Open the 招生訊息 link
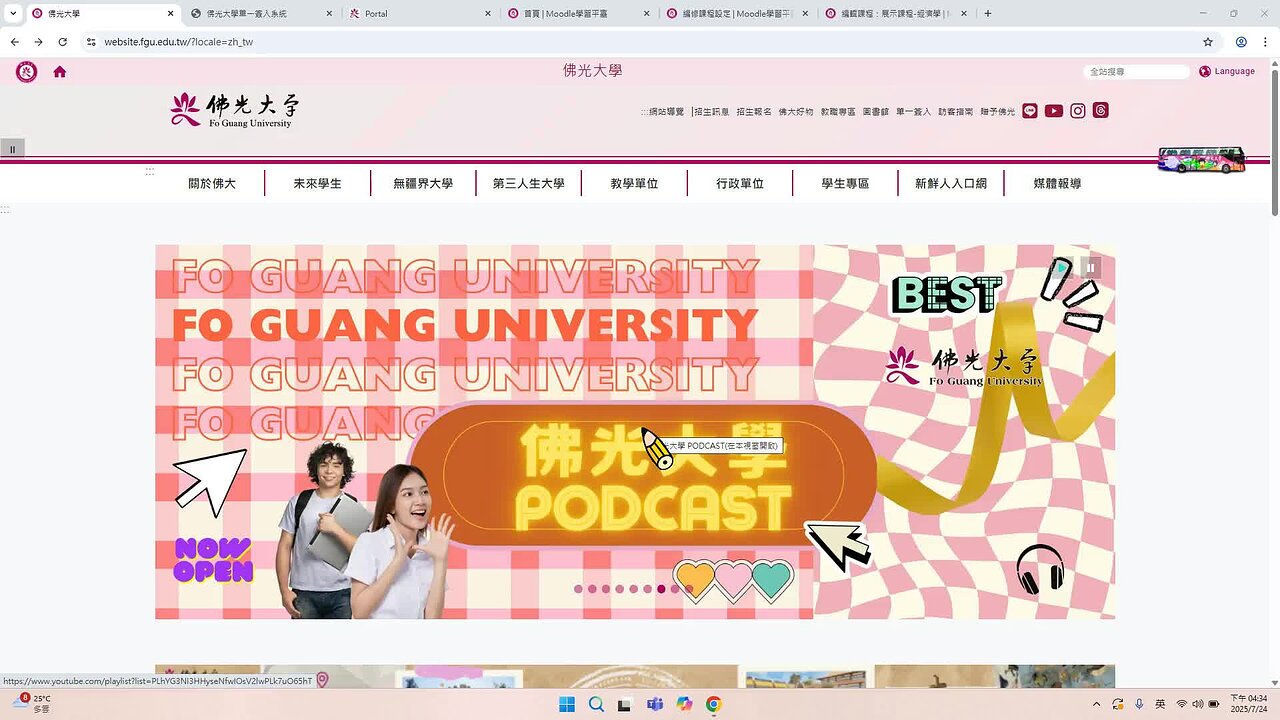1280x720 pixels. pyautogui.click(x=712, y=112)
